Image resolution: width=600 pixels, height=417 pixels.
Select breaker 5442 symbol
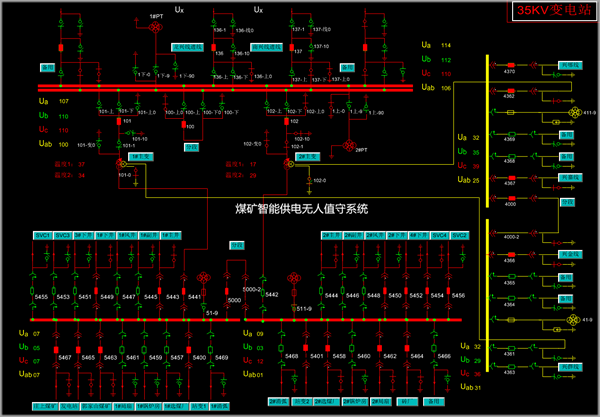pos(262,293)
